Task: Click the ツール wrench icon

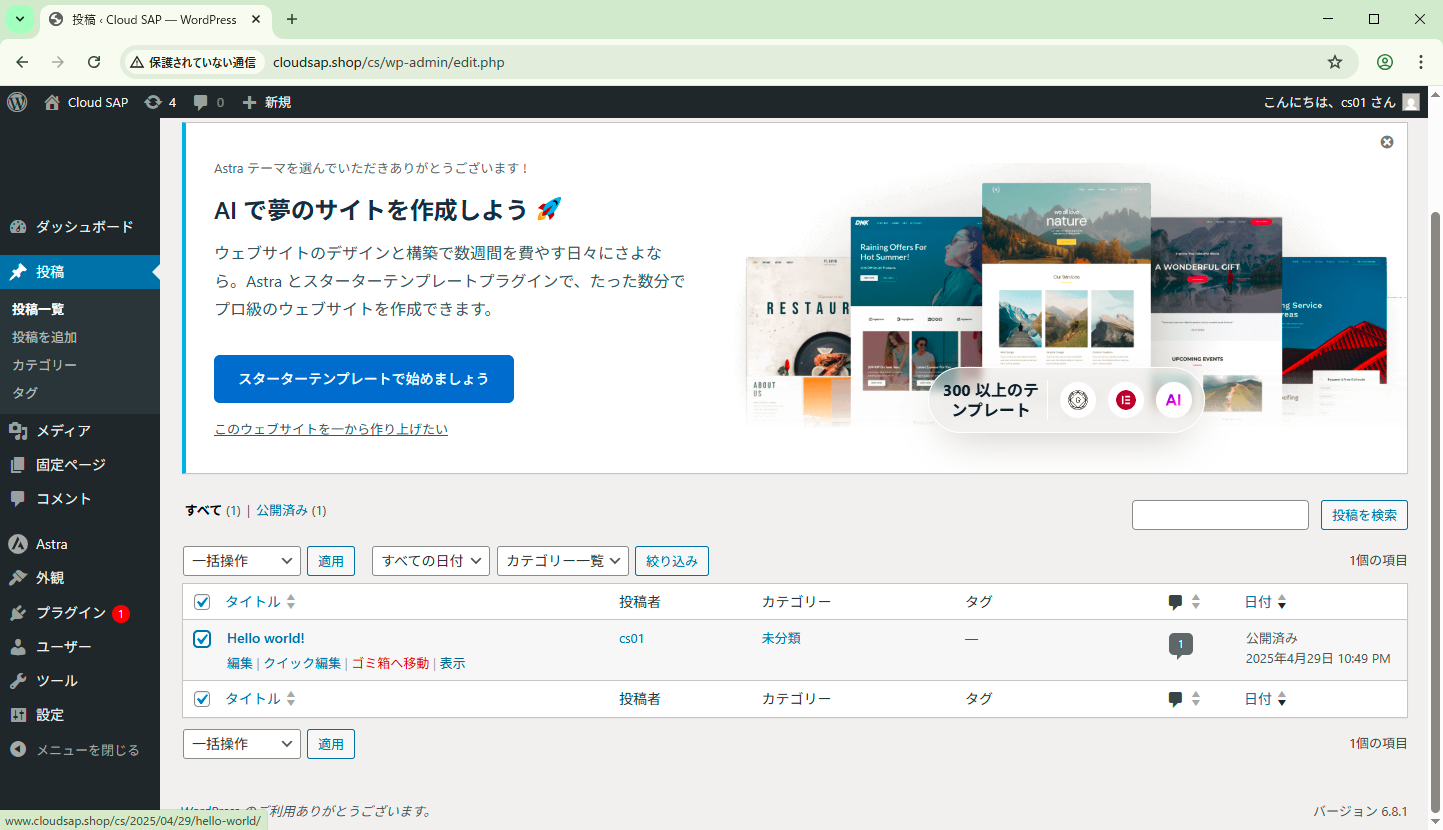Action: coord(17,681)
